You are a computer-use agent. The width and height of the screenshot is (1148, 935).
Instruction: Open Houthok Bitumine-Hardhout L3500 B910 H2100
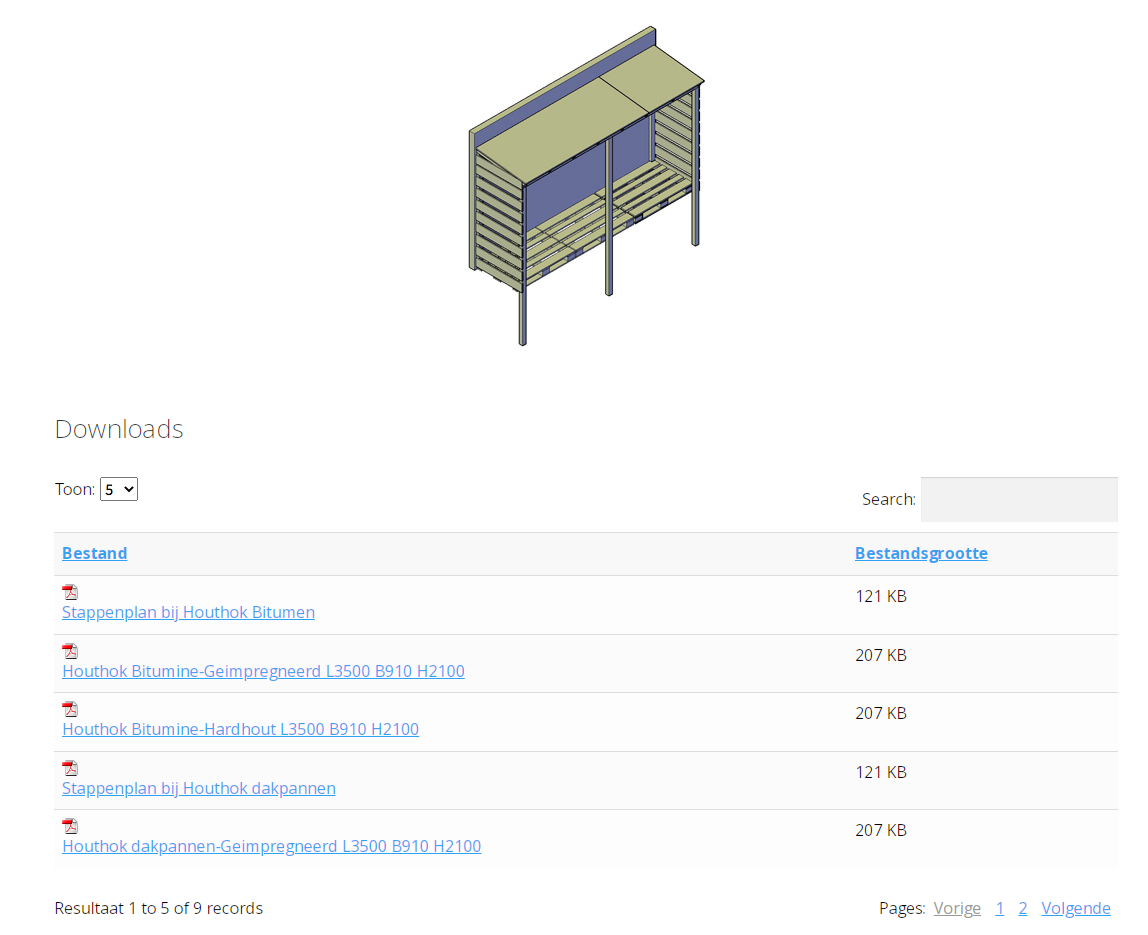(x=240, y=729)
